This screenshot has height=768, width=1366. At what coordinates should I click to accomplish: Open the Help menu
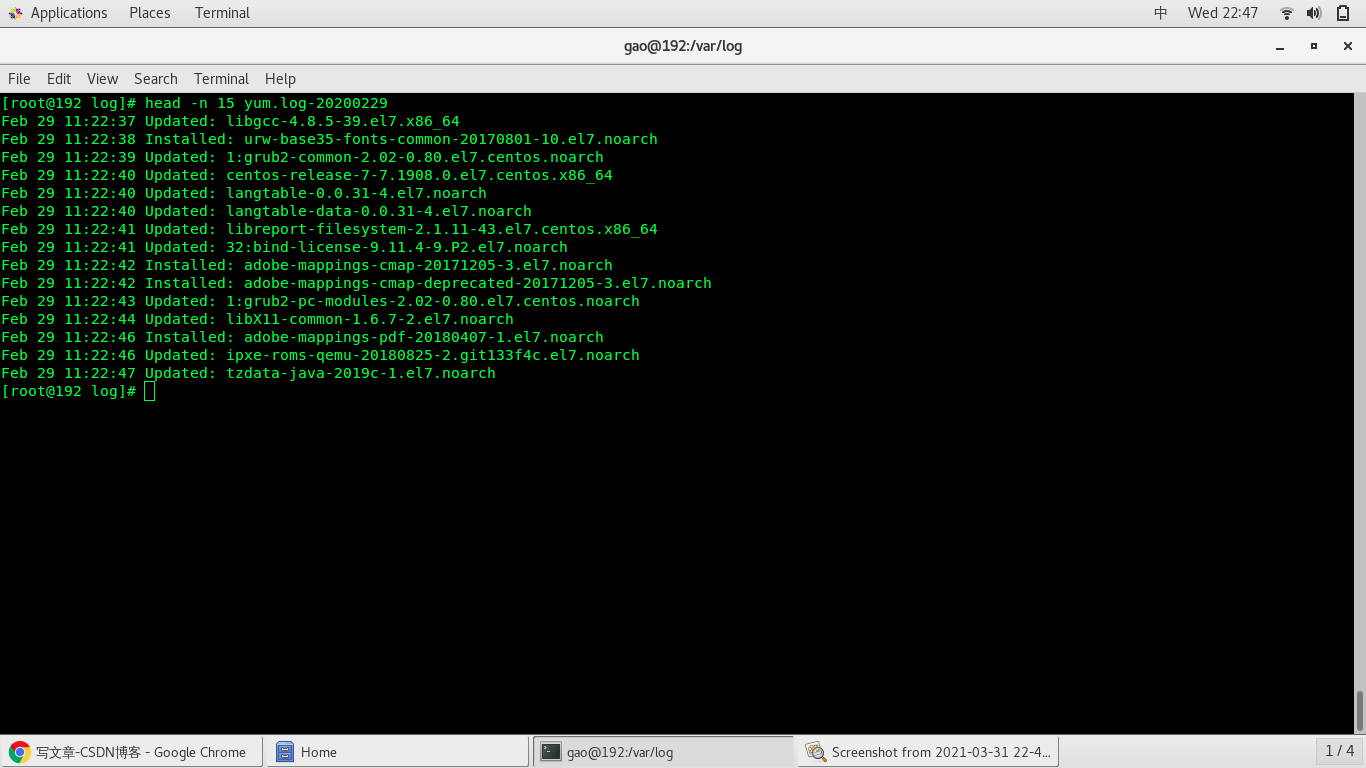coord(280,78)
